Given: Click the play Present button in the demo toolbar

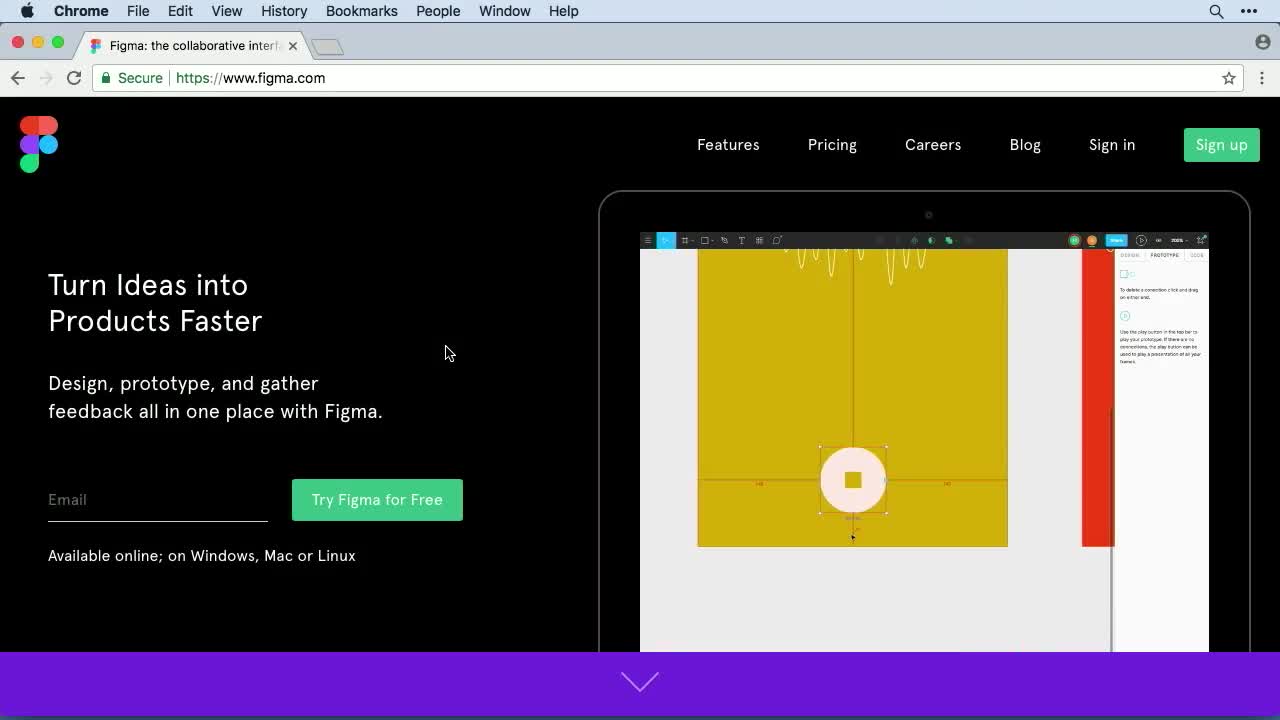Looking at the screenshot, I should 1141,240.
